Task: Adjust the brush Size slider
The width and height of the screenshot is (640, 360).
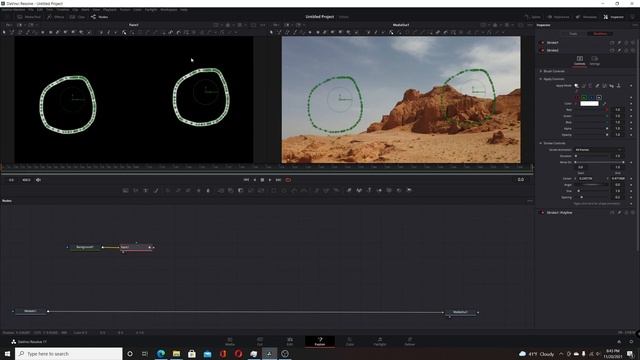Action: point(592,191)
